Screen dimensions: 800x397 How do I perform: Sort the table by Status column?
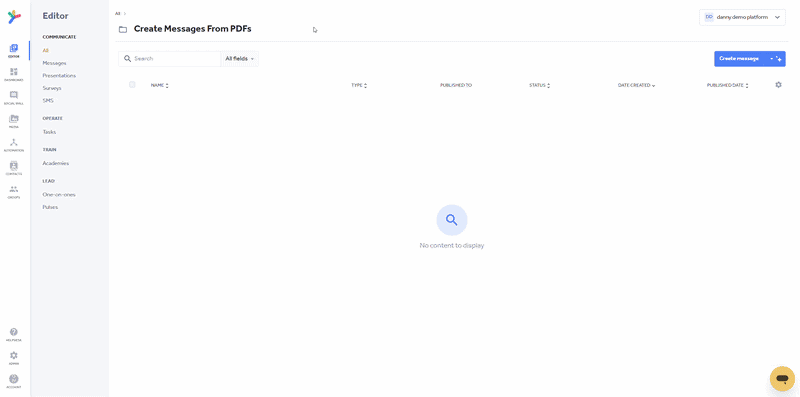pos(539,85)
